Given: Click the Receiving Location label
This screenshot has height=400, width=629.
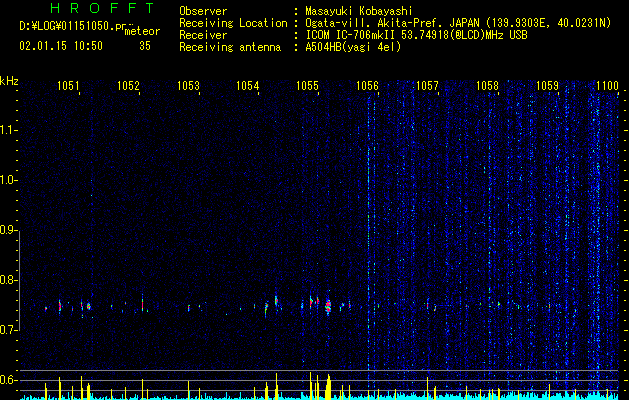Looking at the screenshot, I should tap(233, 23).
